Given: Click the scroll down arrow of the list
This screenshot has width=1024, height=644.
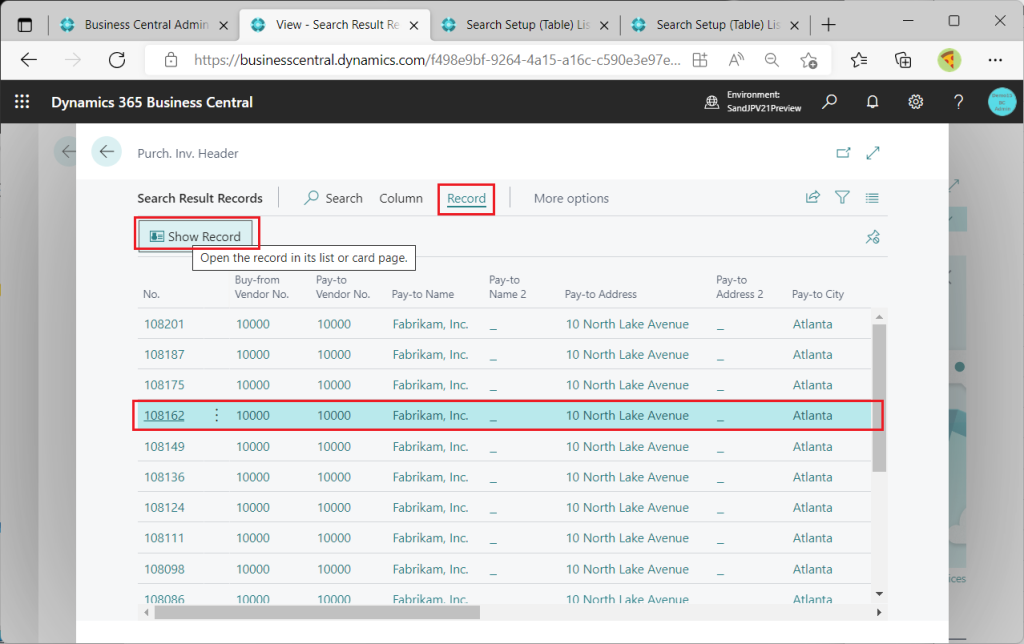Looking at the screenshot, I should coord(879,594).
